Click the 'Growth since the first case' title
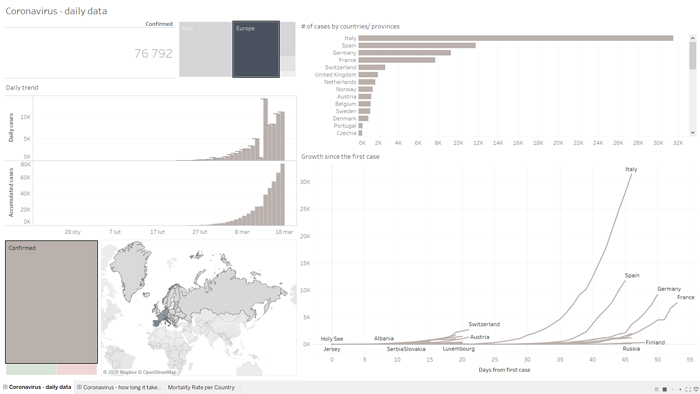The image size is (700, 394). [340, 157]
